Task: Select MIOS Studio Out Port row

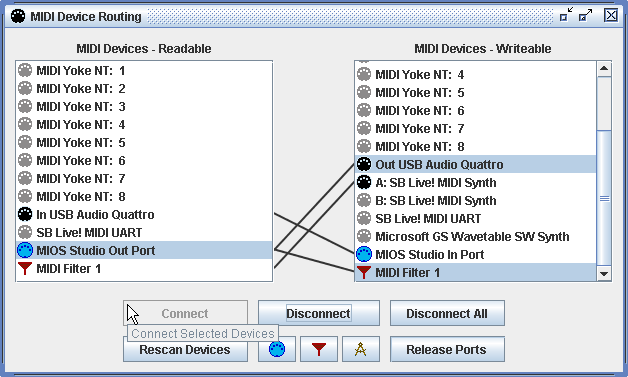Action: pyautogui.click(x=144, y=251)
